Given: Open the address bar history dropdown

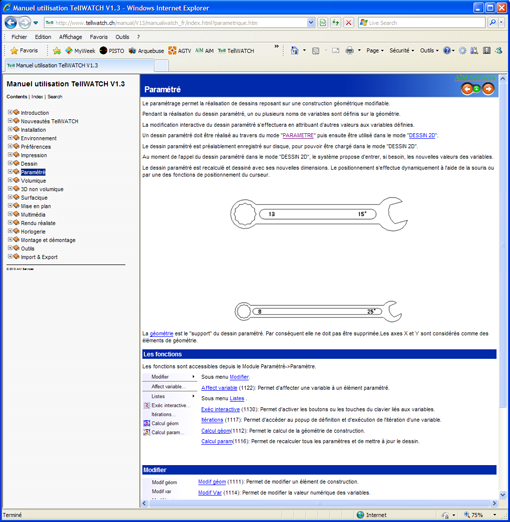Looking at the screenshot, I should coord(311,23).
